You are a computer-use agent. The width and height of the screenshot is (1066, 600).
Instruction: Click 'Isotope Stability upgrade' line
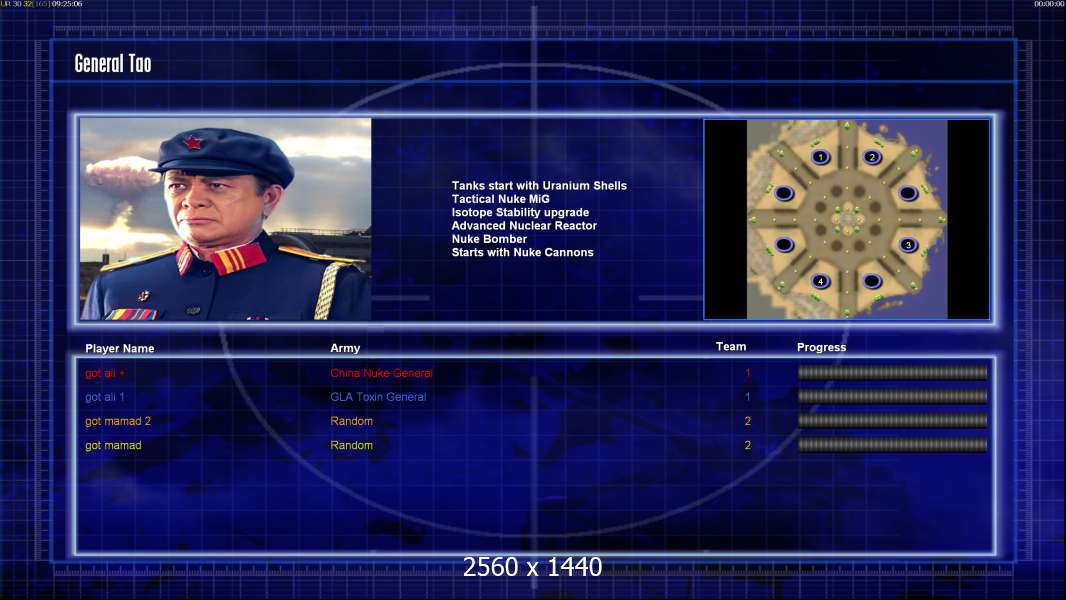coord(520,212)
